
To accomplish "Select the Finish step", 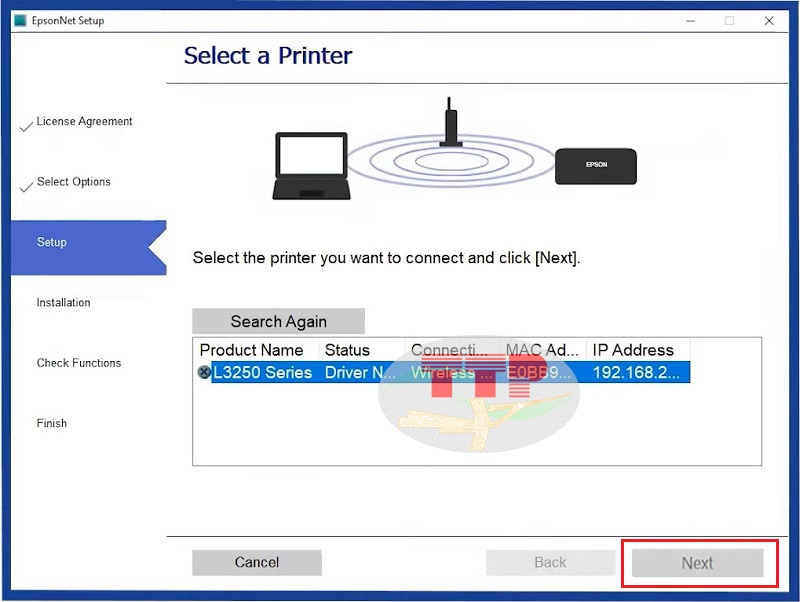I will (52, 423).
